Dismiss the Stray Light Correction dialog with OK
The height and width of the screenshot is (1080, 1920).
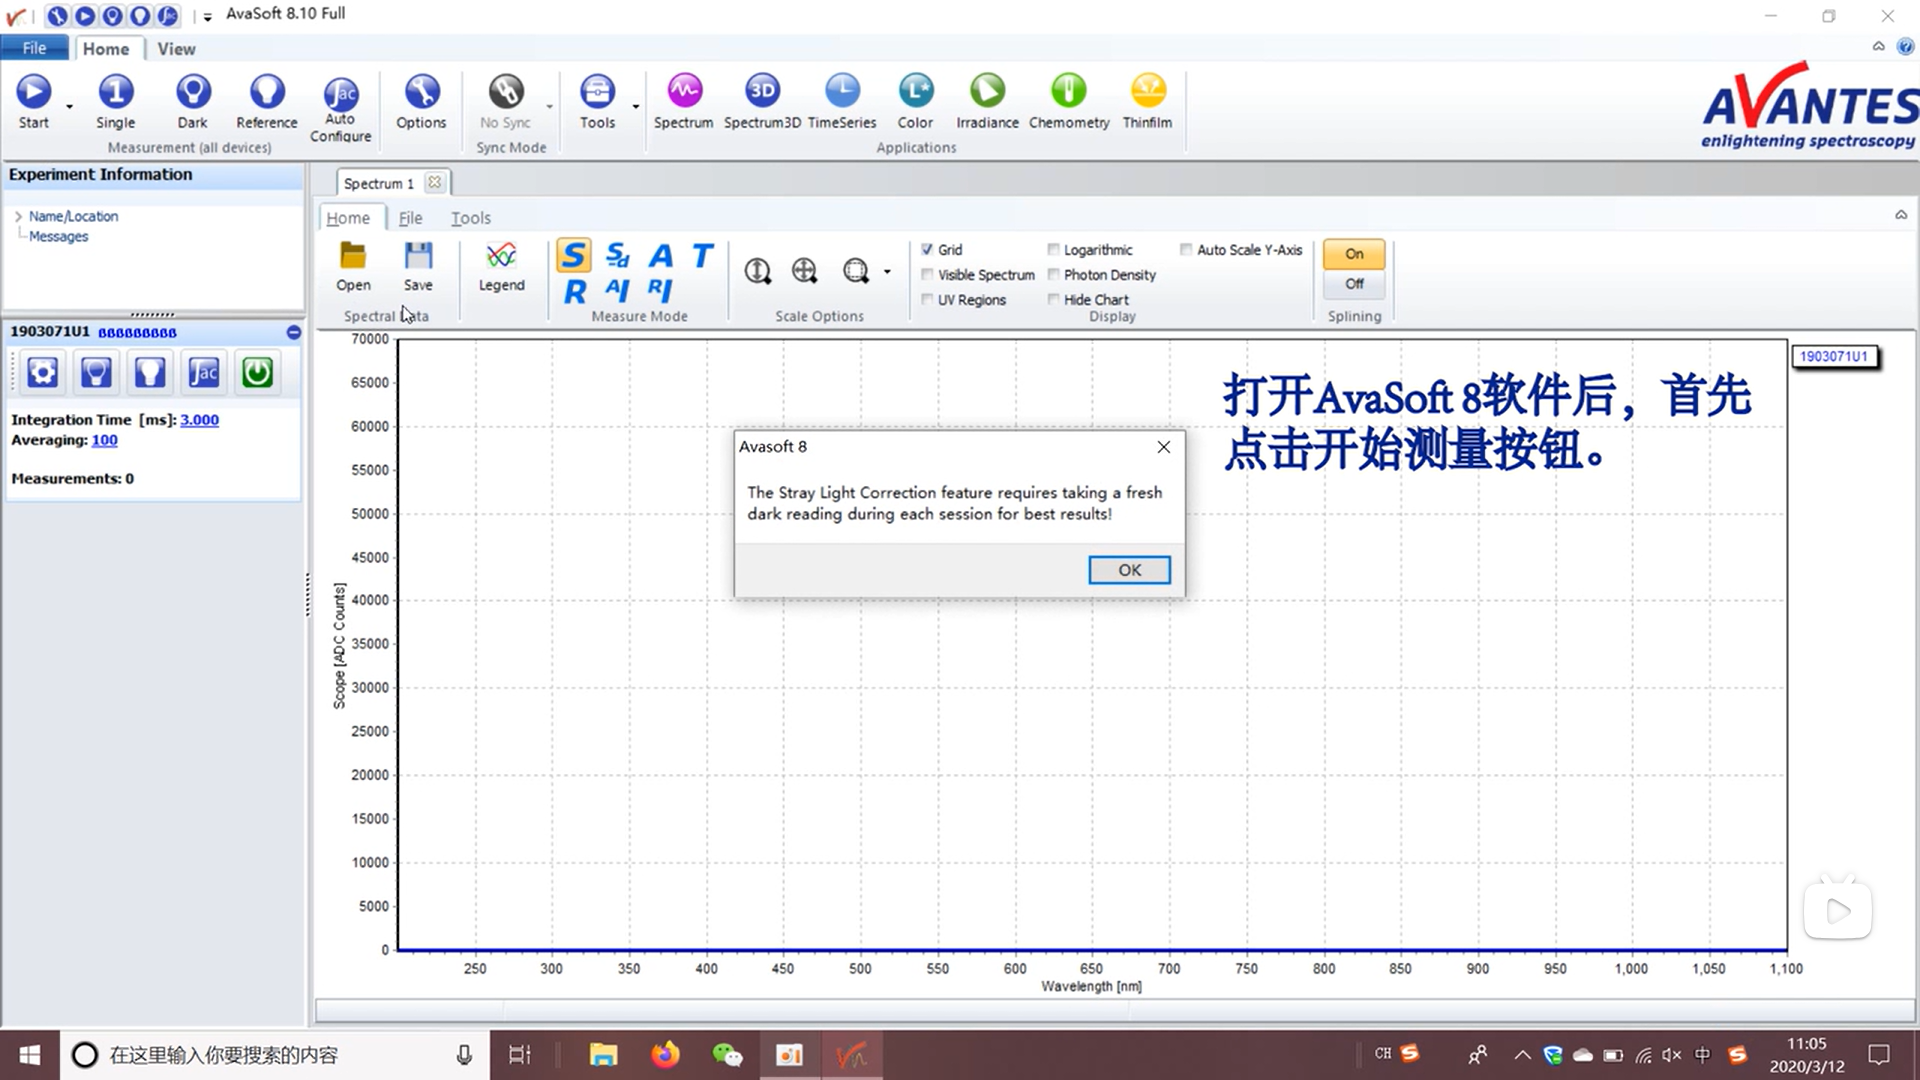click(x=1128, y=569)
